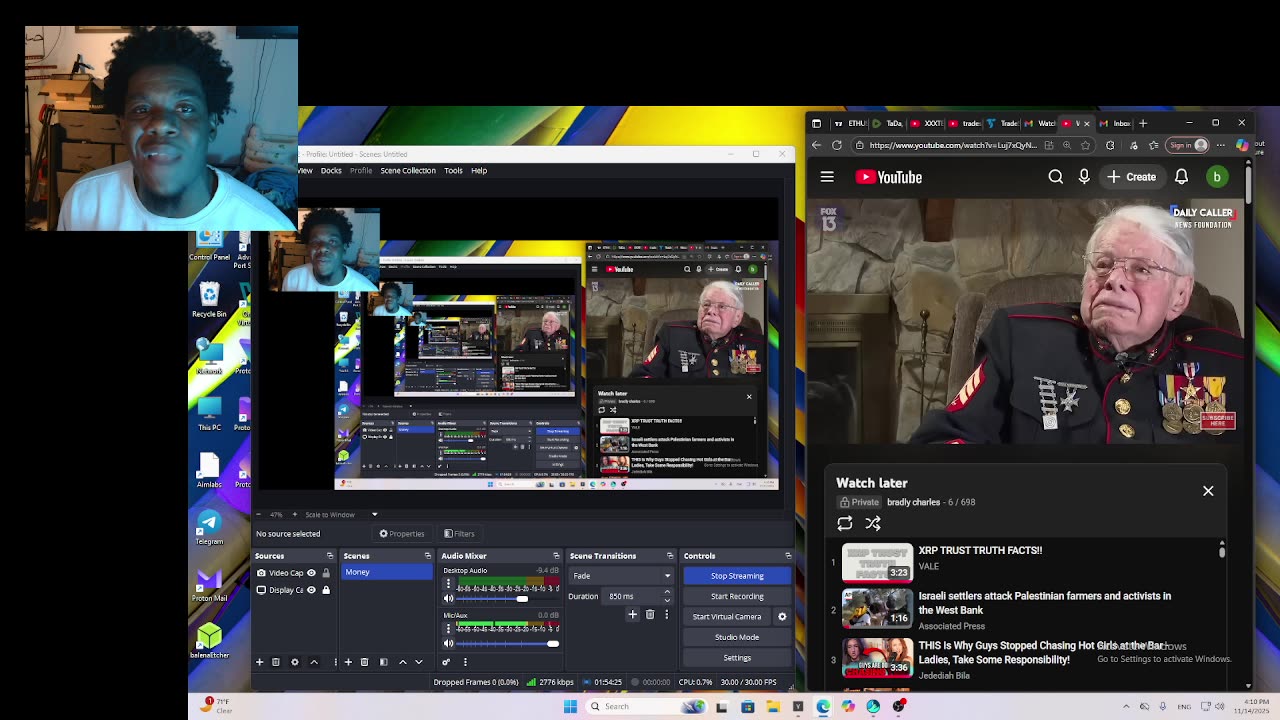Open virtual camera configuration gear
This screenshot has height=720, width=1280.
click(x=782, y=617)
